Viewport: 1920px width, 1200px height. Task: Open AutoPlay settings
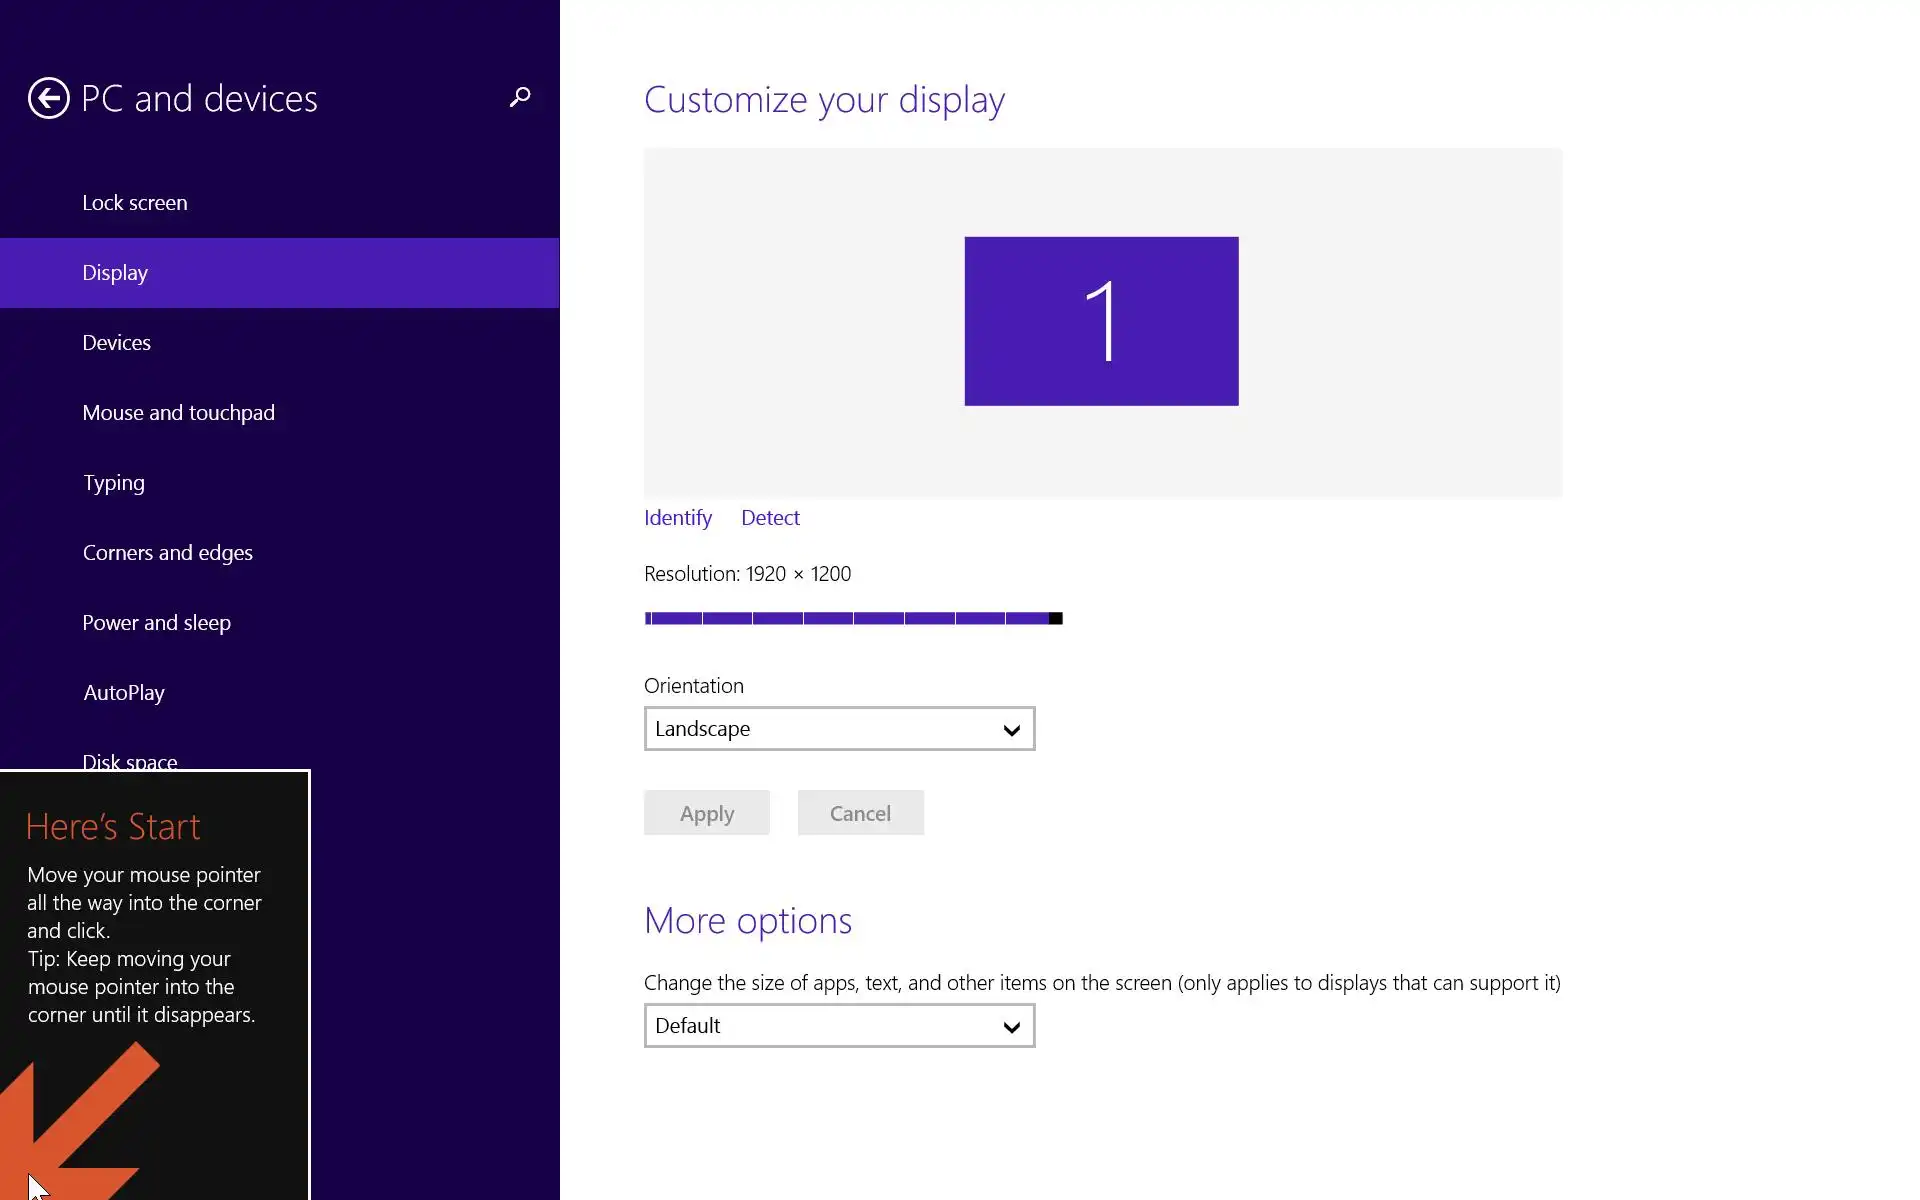click(124, 693)
